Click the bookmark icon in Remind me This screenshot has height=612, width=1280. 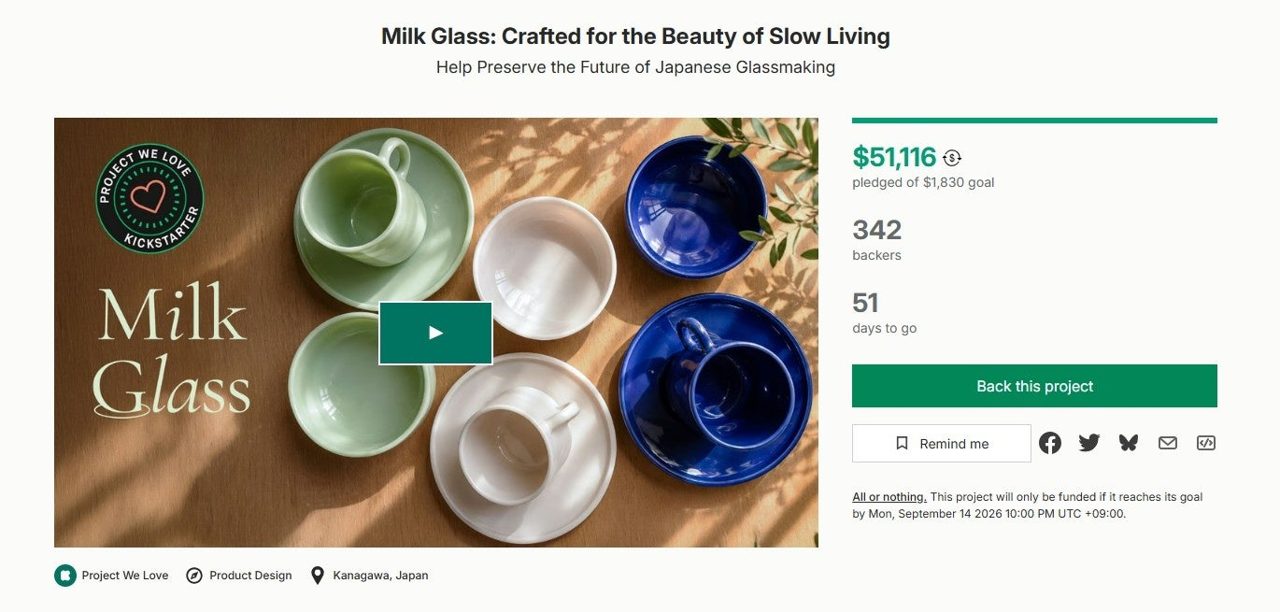point(902,443)
